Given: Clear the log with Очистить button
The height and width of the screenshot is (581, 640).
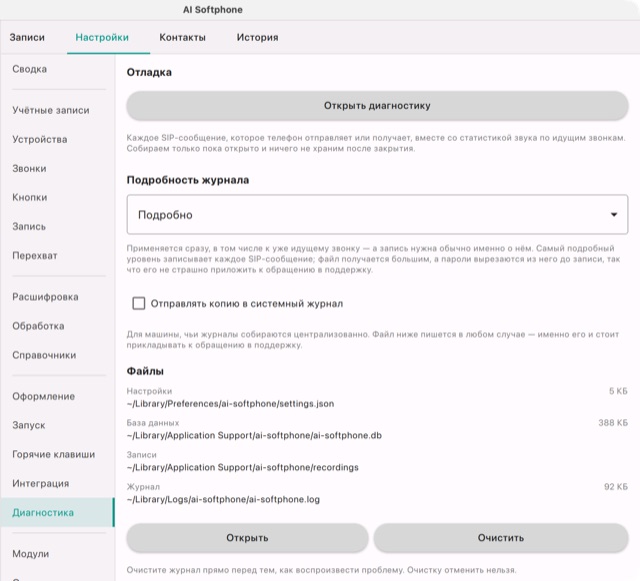Looking at the screenshot, I should click(x=501, y=538).
